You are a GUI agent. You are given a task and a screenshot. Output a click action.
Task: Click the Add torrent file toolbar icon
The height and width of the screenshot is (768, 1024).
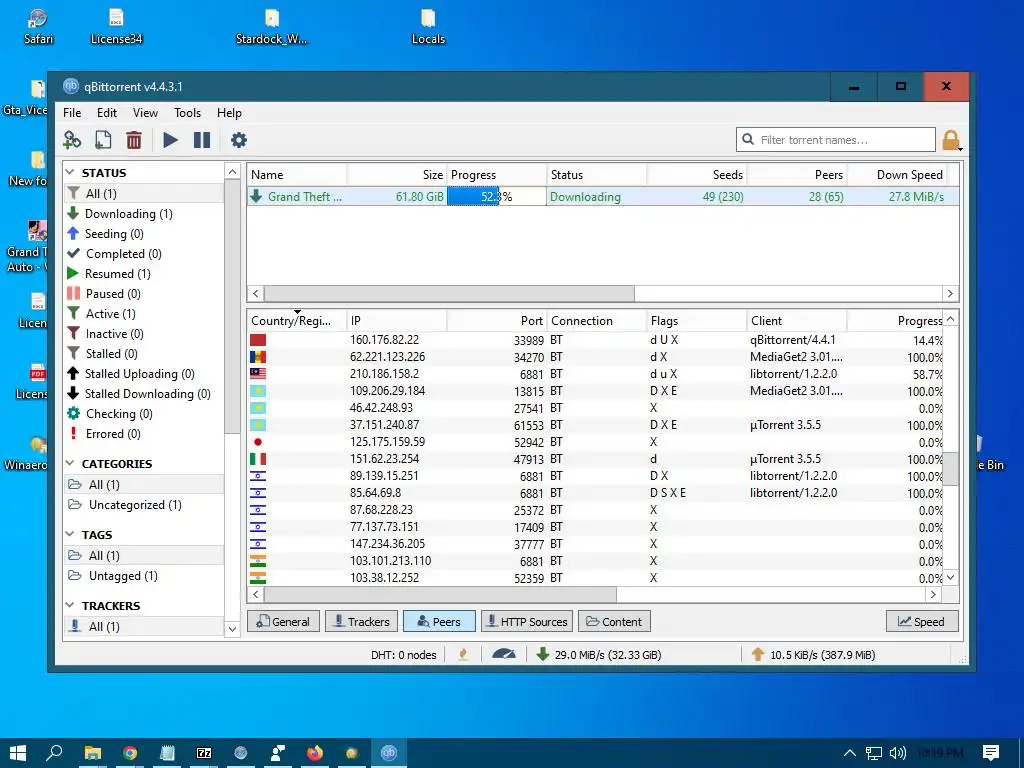point(103,140)
